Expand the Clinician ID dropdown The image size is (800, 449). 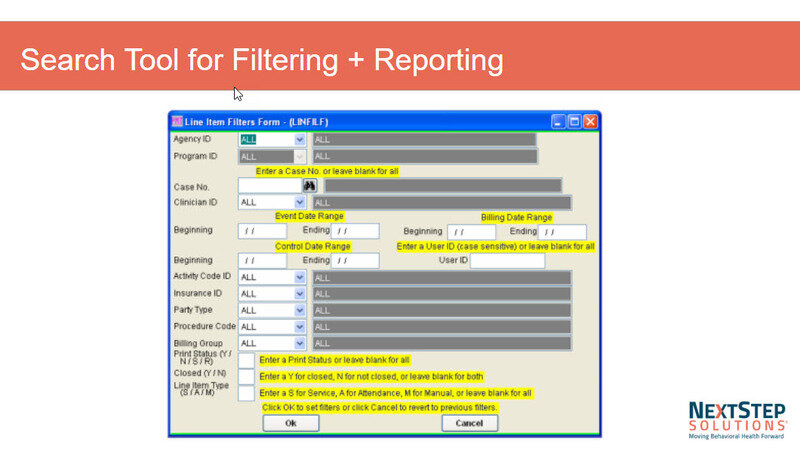click(299, 202)
